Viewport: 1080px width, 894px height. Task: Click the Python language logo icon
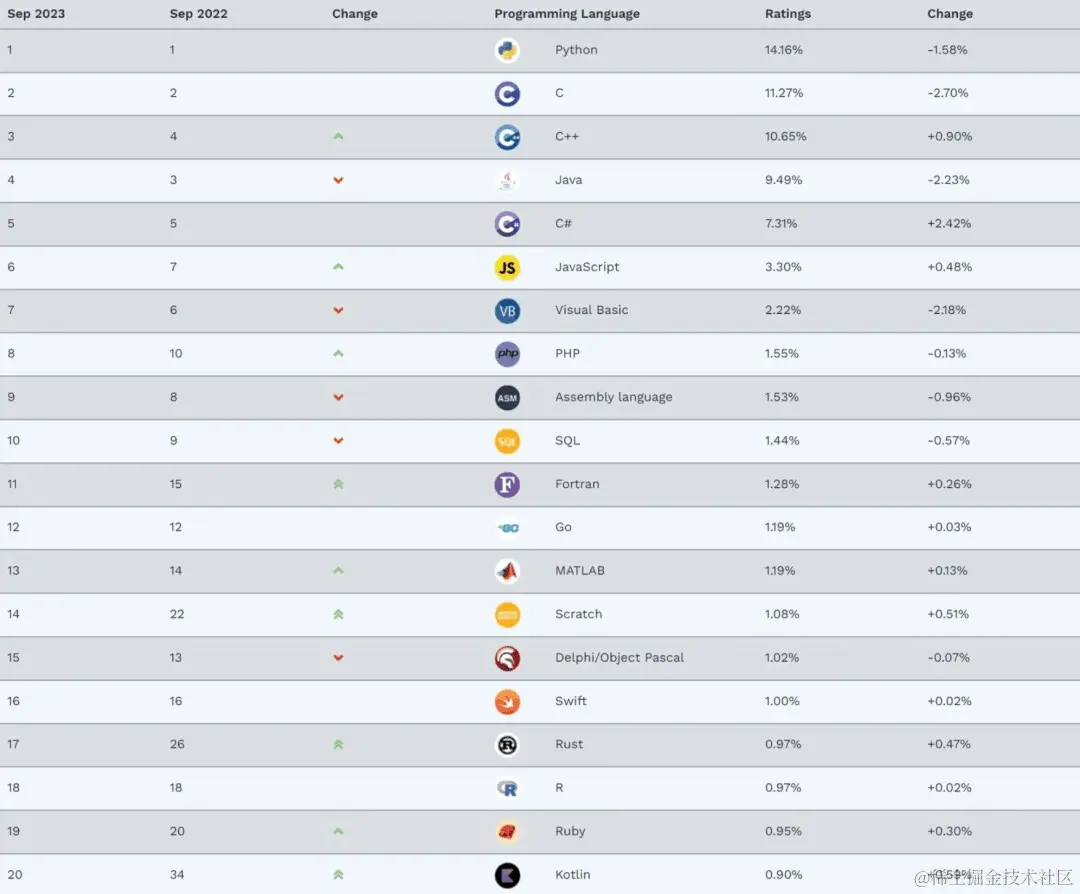click(507, 50)
